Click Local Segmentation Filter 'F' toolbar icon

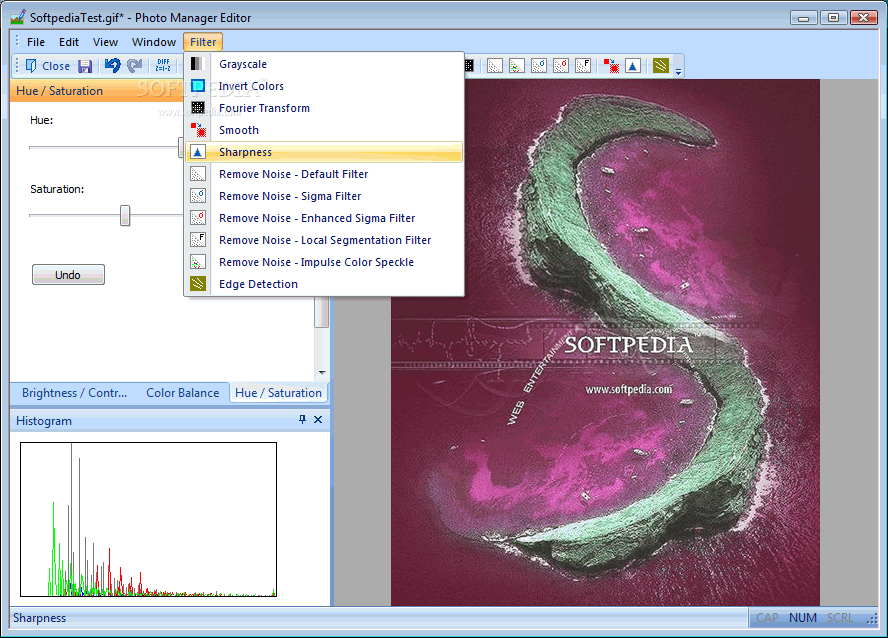pos(583,66)
